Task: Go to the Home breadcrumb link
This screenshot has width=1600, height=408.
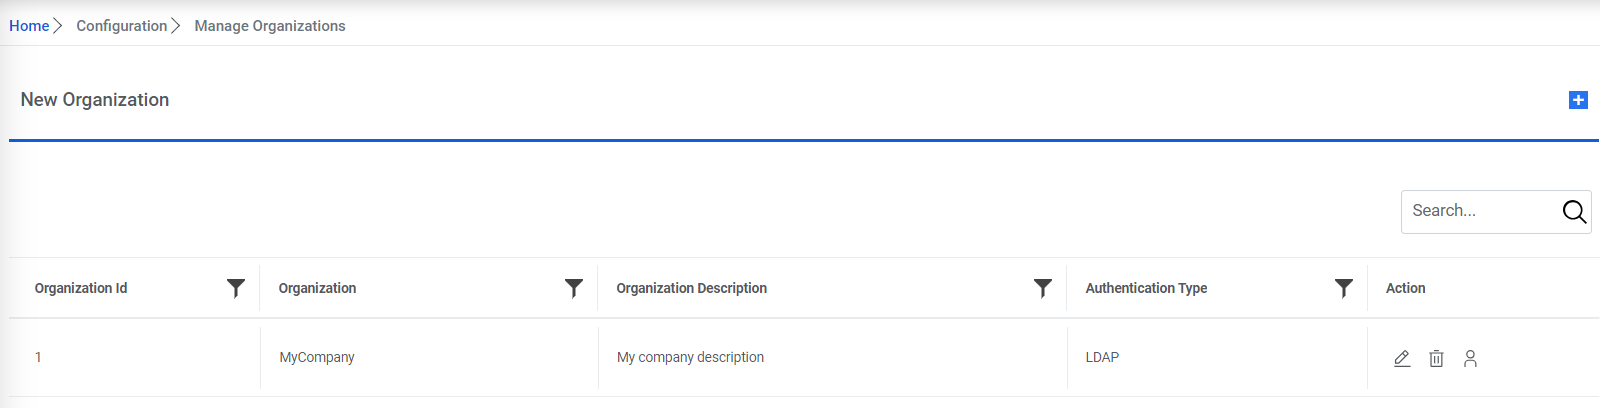Action: click(29, 26)
